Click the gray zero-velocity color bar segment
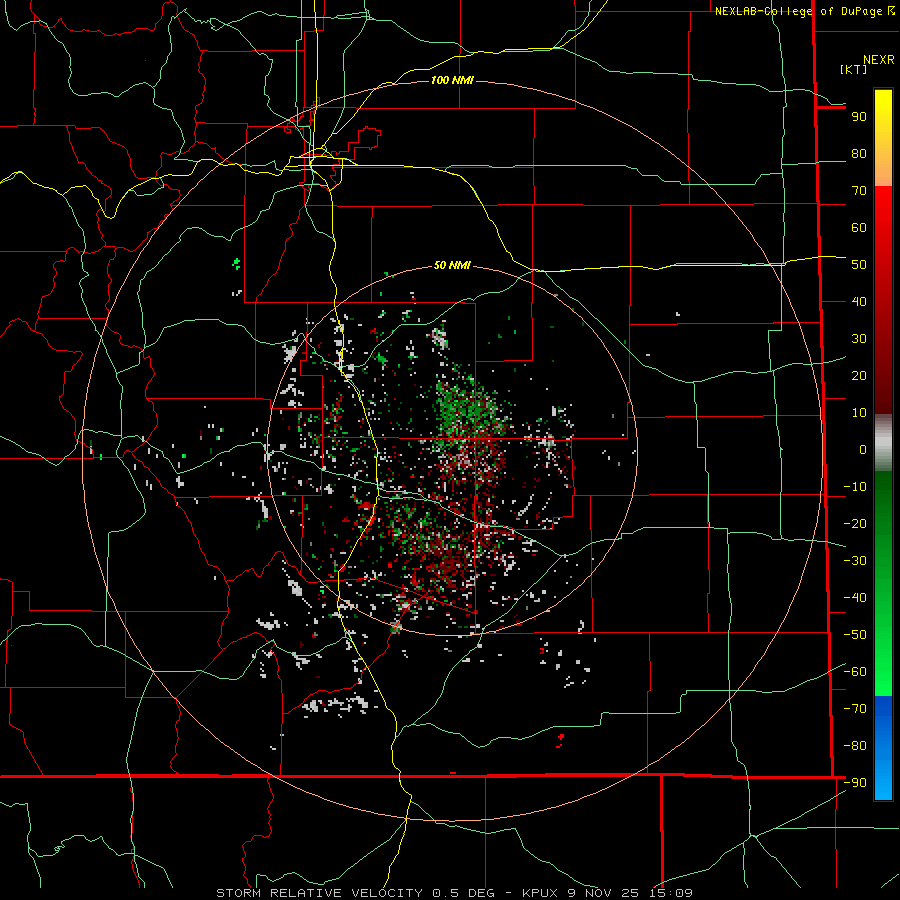Image resolution: width=900 pixels, height=900 pixels. (x=883, y=443)
